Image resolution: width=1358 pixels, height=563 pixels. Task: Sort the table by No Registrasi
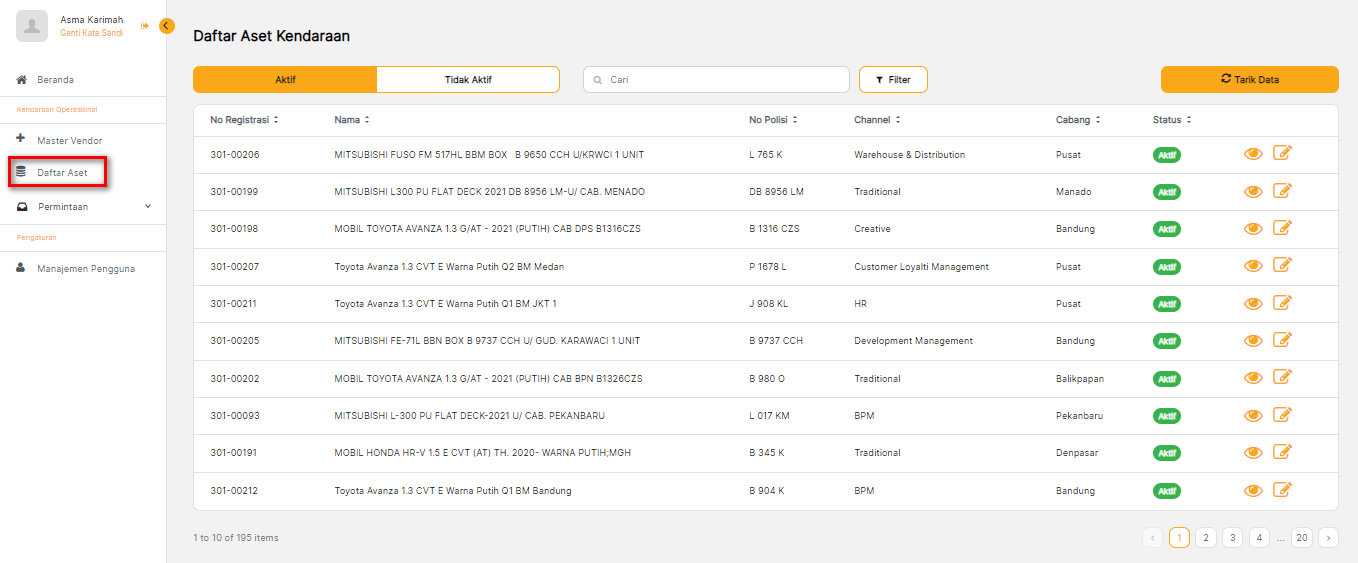(x=244, y=120)
